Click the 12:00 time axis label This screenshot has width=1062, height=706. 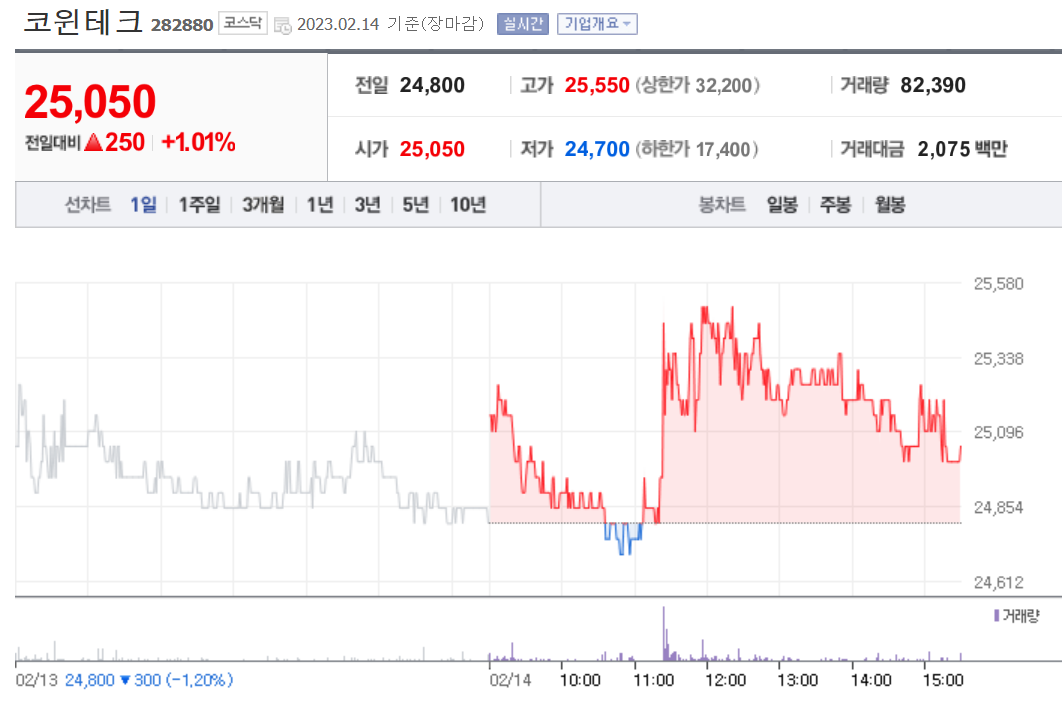725,680
